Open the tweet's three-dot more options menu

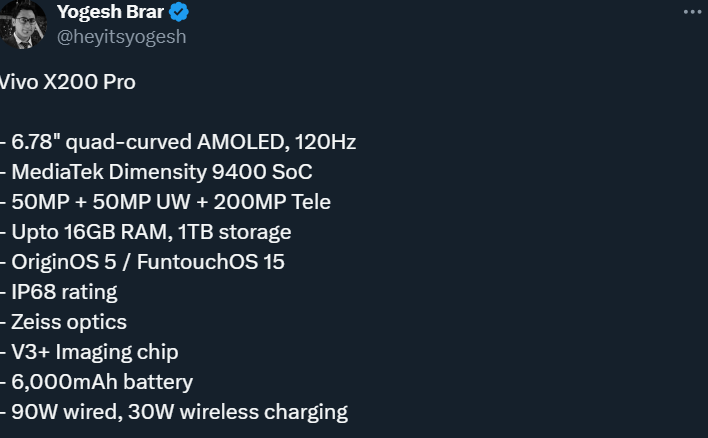pos(692,12)
